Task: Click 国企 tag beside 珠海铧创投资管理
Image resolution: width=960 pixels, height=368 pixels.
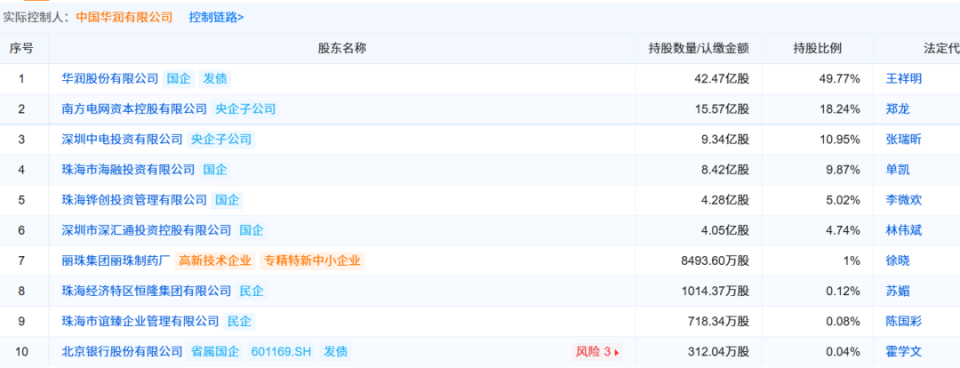Action: (x=227, y=200)
